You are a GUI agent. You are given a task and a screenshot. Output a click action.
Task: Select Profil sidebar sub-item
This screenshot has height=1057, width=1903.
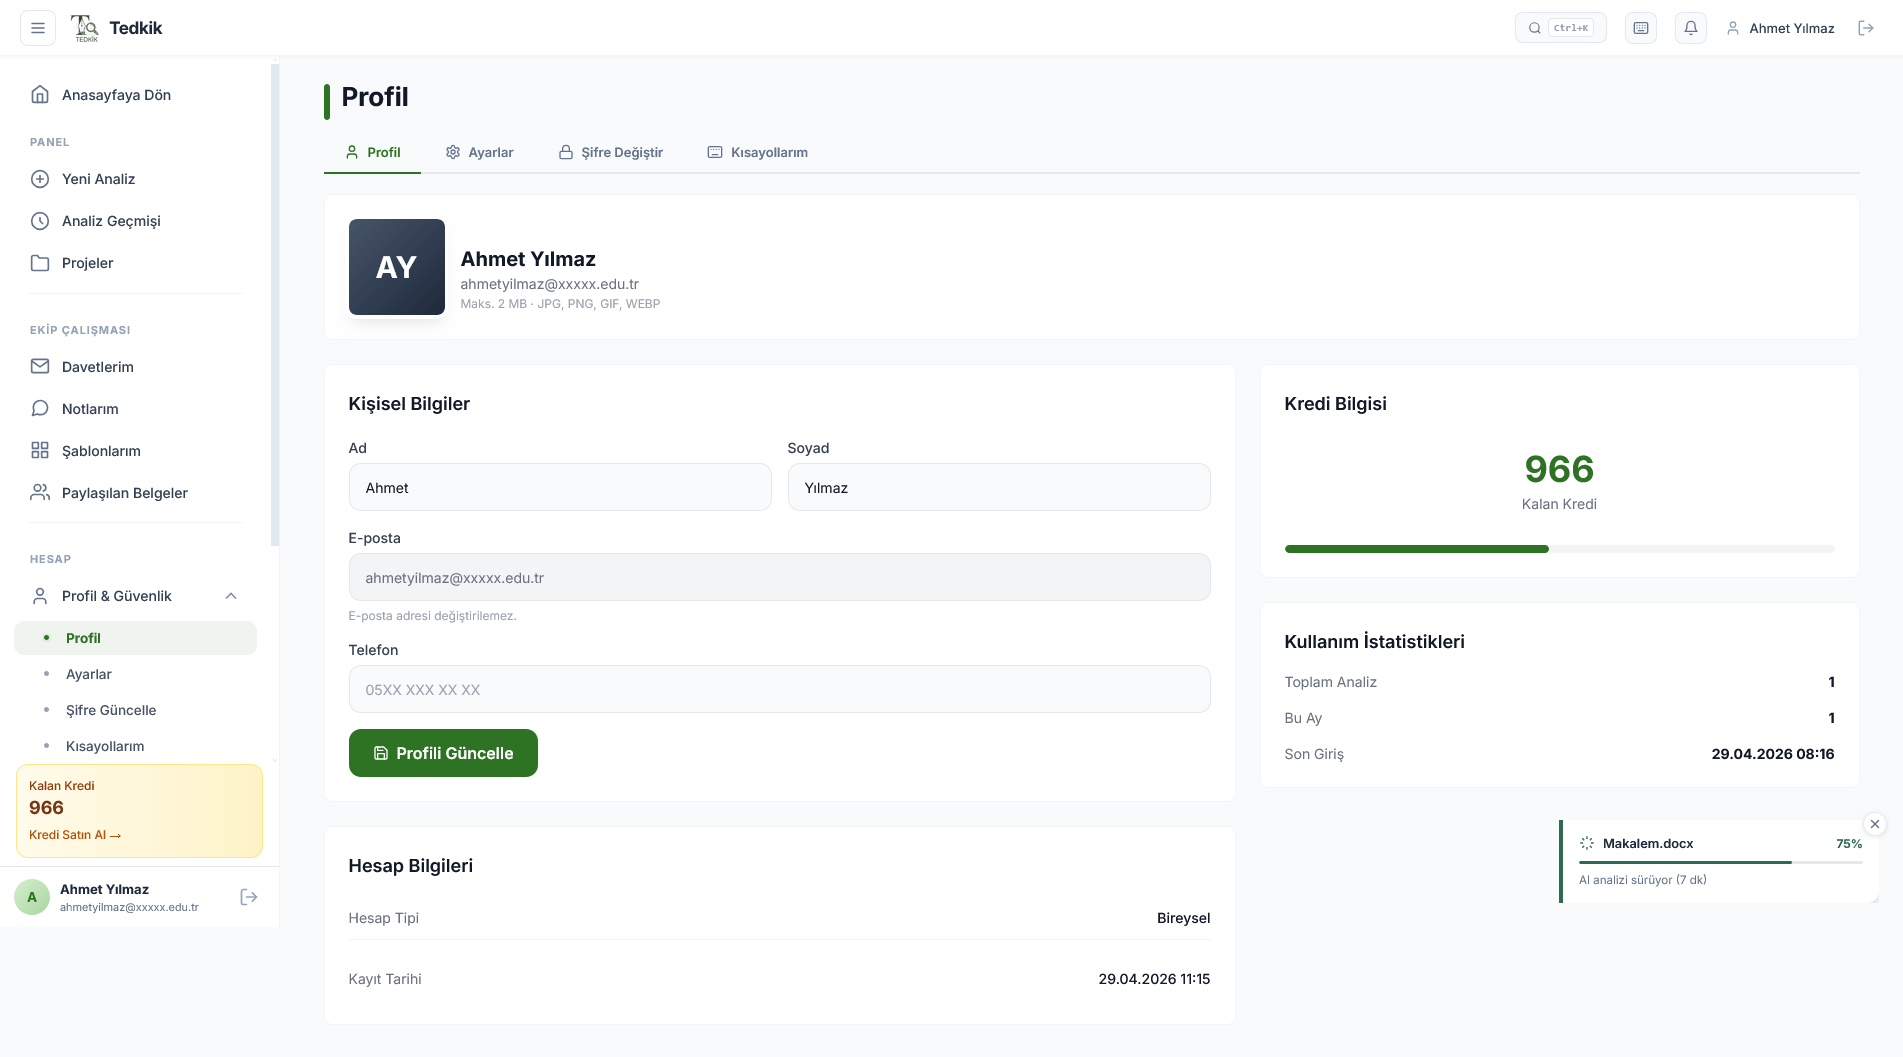[x=135, y=638]
